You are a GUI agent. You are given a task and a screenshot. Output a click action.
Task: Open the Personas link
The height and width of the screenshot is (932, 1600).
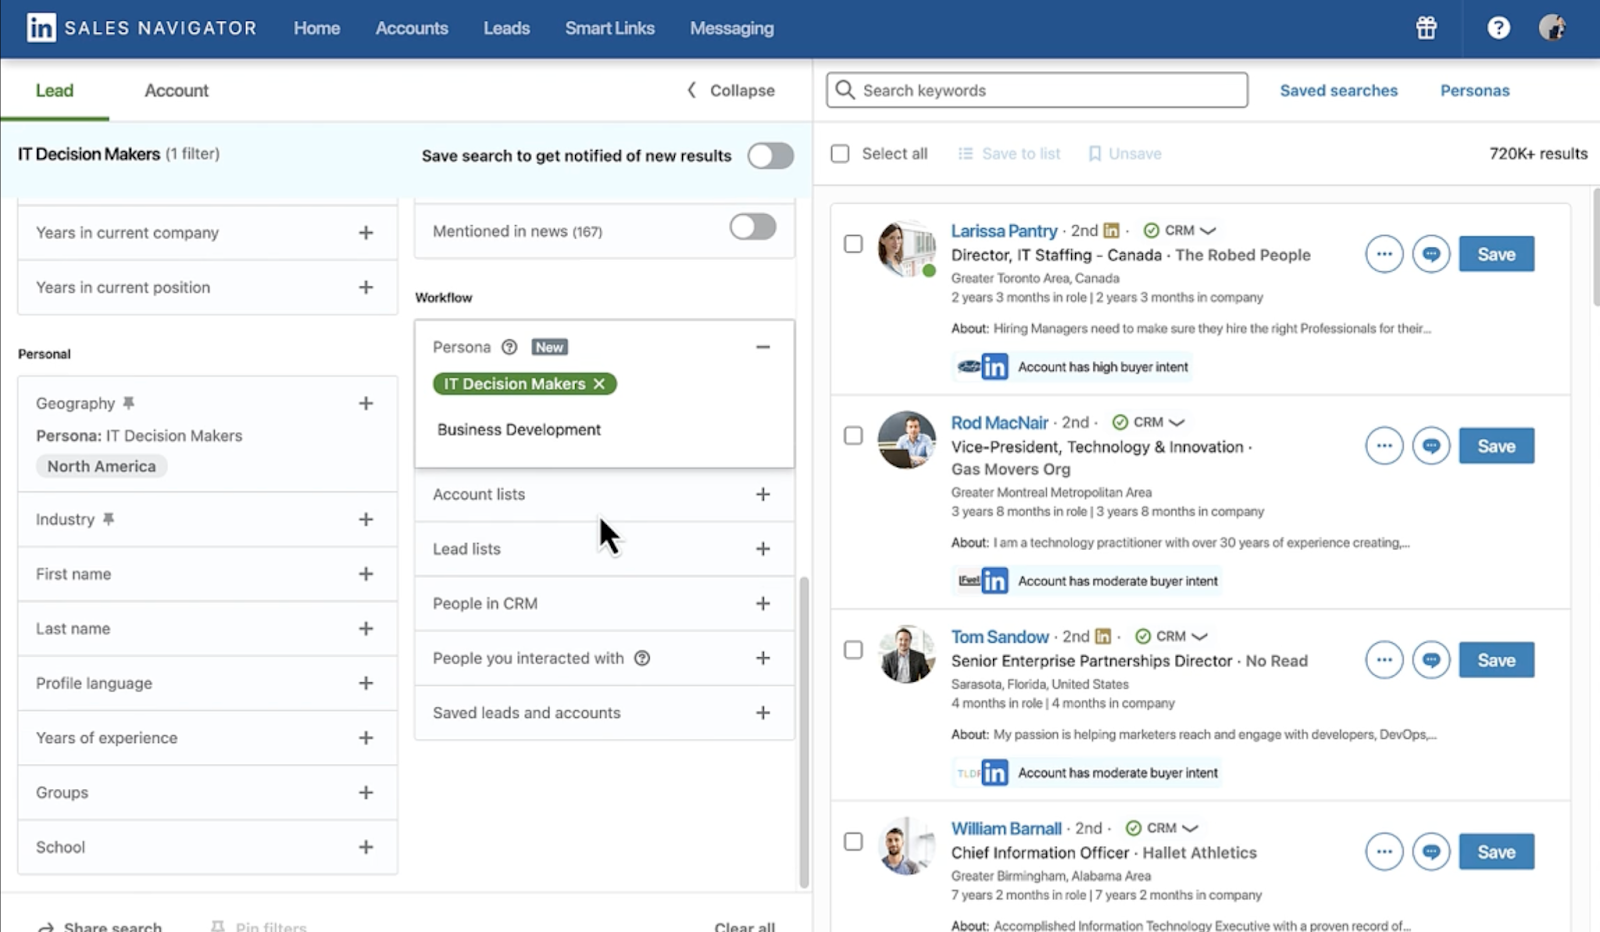tap(1475, 90)
